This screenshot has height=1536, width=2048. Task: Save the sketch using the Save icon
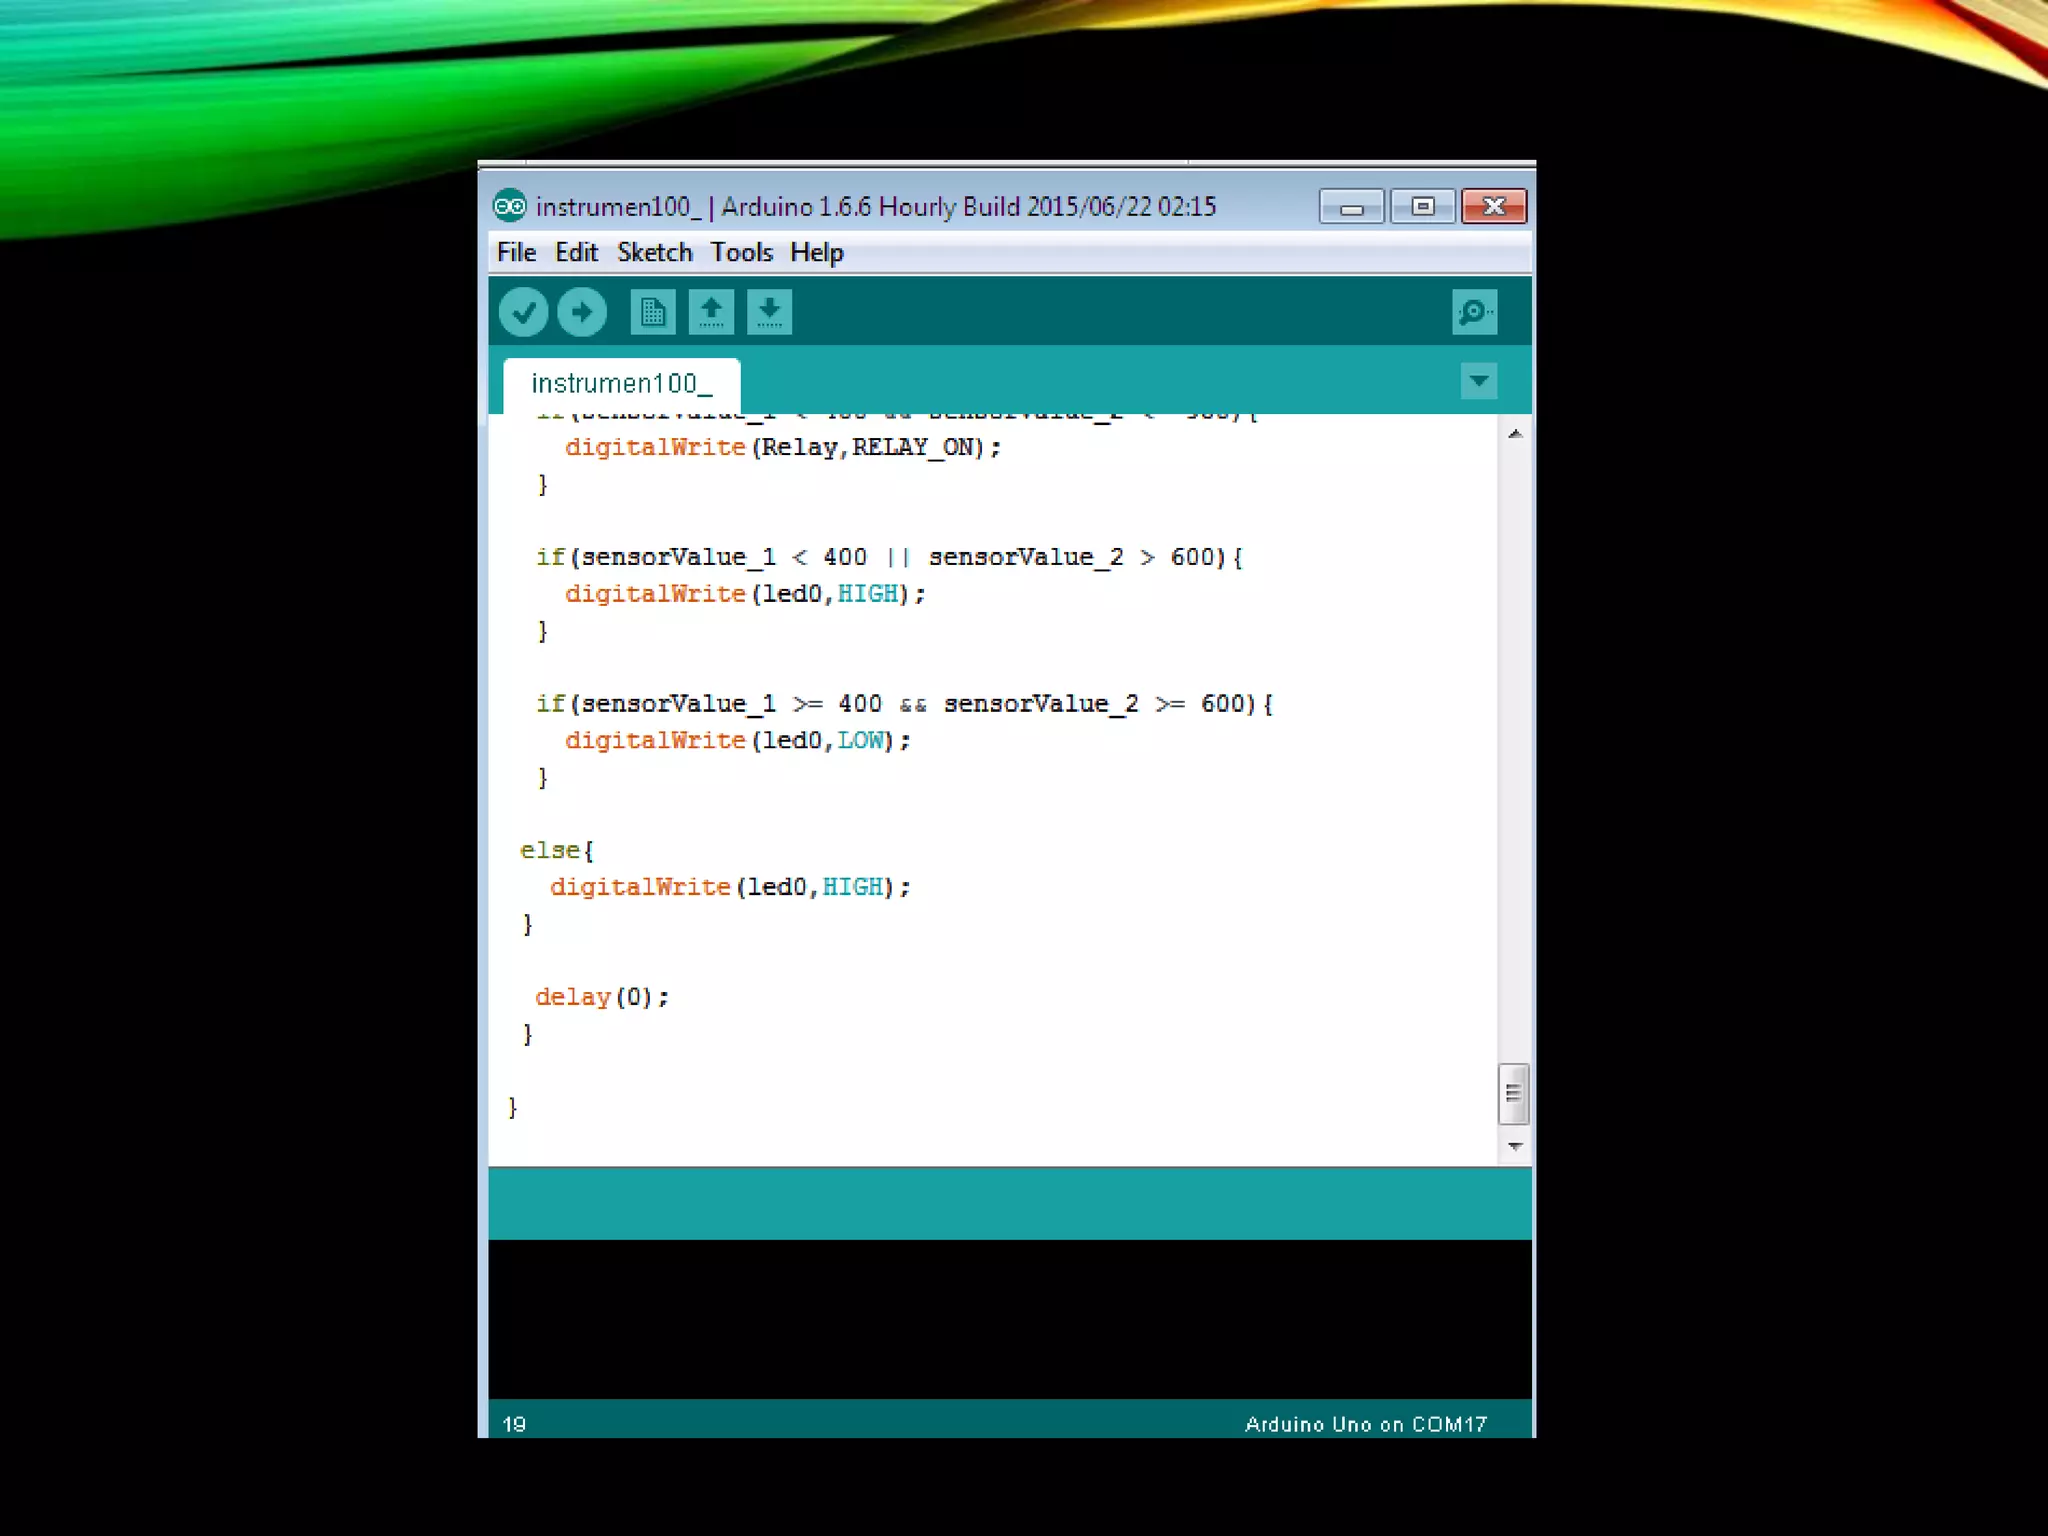click(x=769, y=312)
